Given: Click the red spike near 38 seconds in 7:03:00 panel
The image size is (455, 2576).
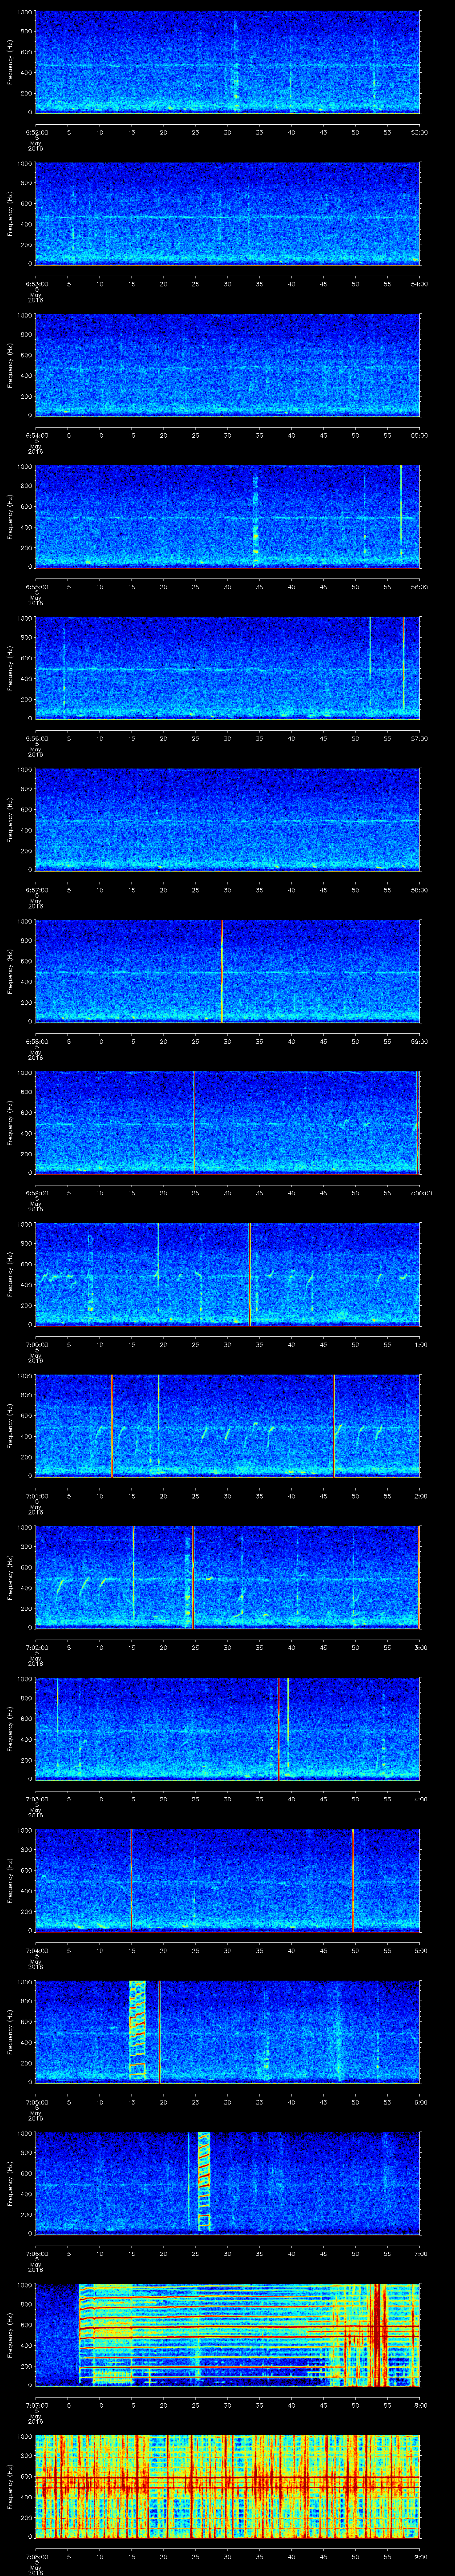Looking at the screenshot, I should (x=278, y=1729).
